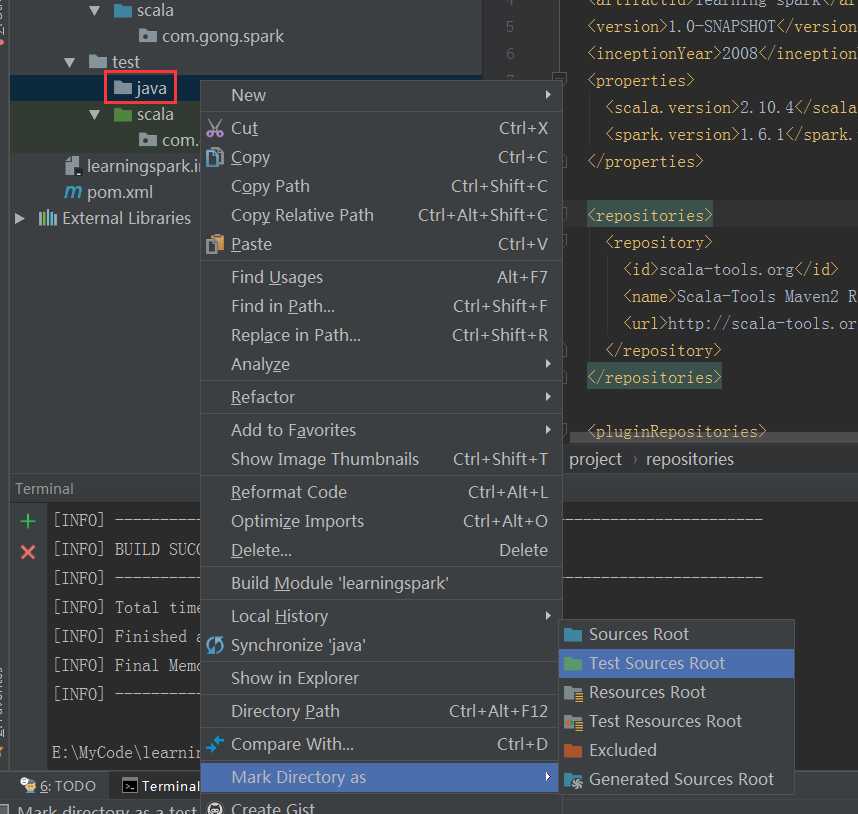Open the Mark Directory as submenu
Viewport: 858px width, 814px height.
tap(380, 777)
